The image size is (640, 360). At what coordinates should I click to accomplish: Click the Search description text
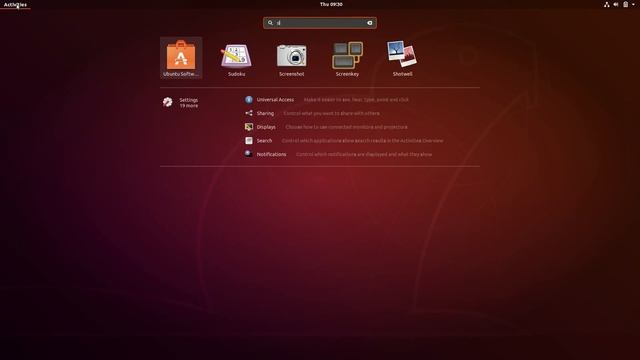(x=362, y=140)
